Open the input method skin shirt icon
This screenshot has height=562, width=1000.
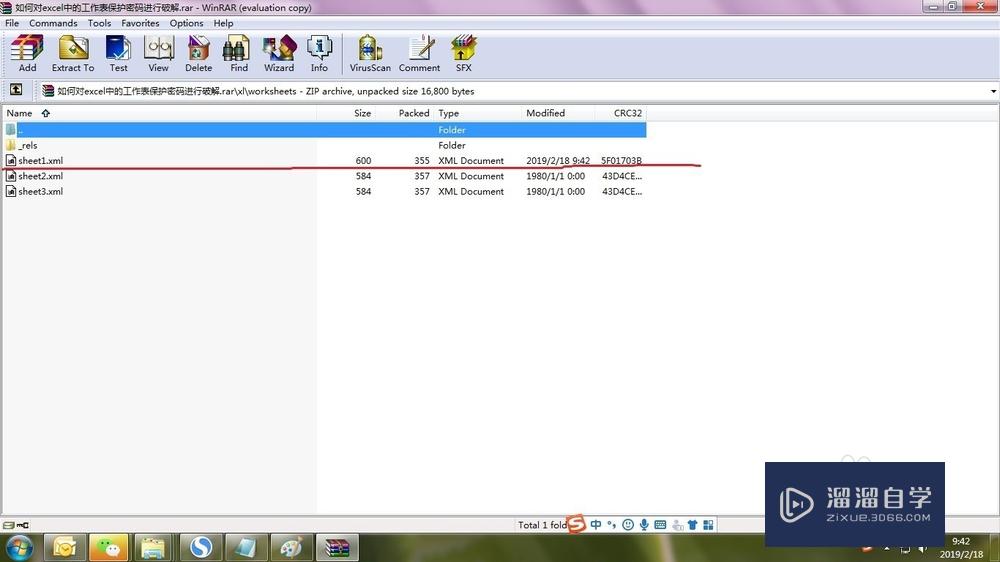click(692, 524)
